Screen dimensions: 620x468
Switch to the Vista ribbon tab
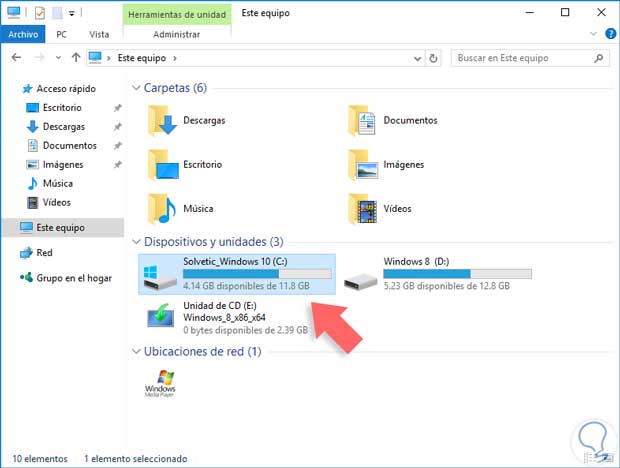click(x=99, y=34)
